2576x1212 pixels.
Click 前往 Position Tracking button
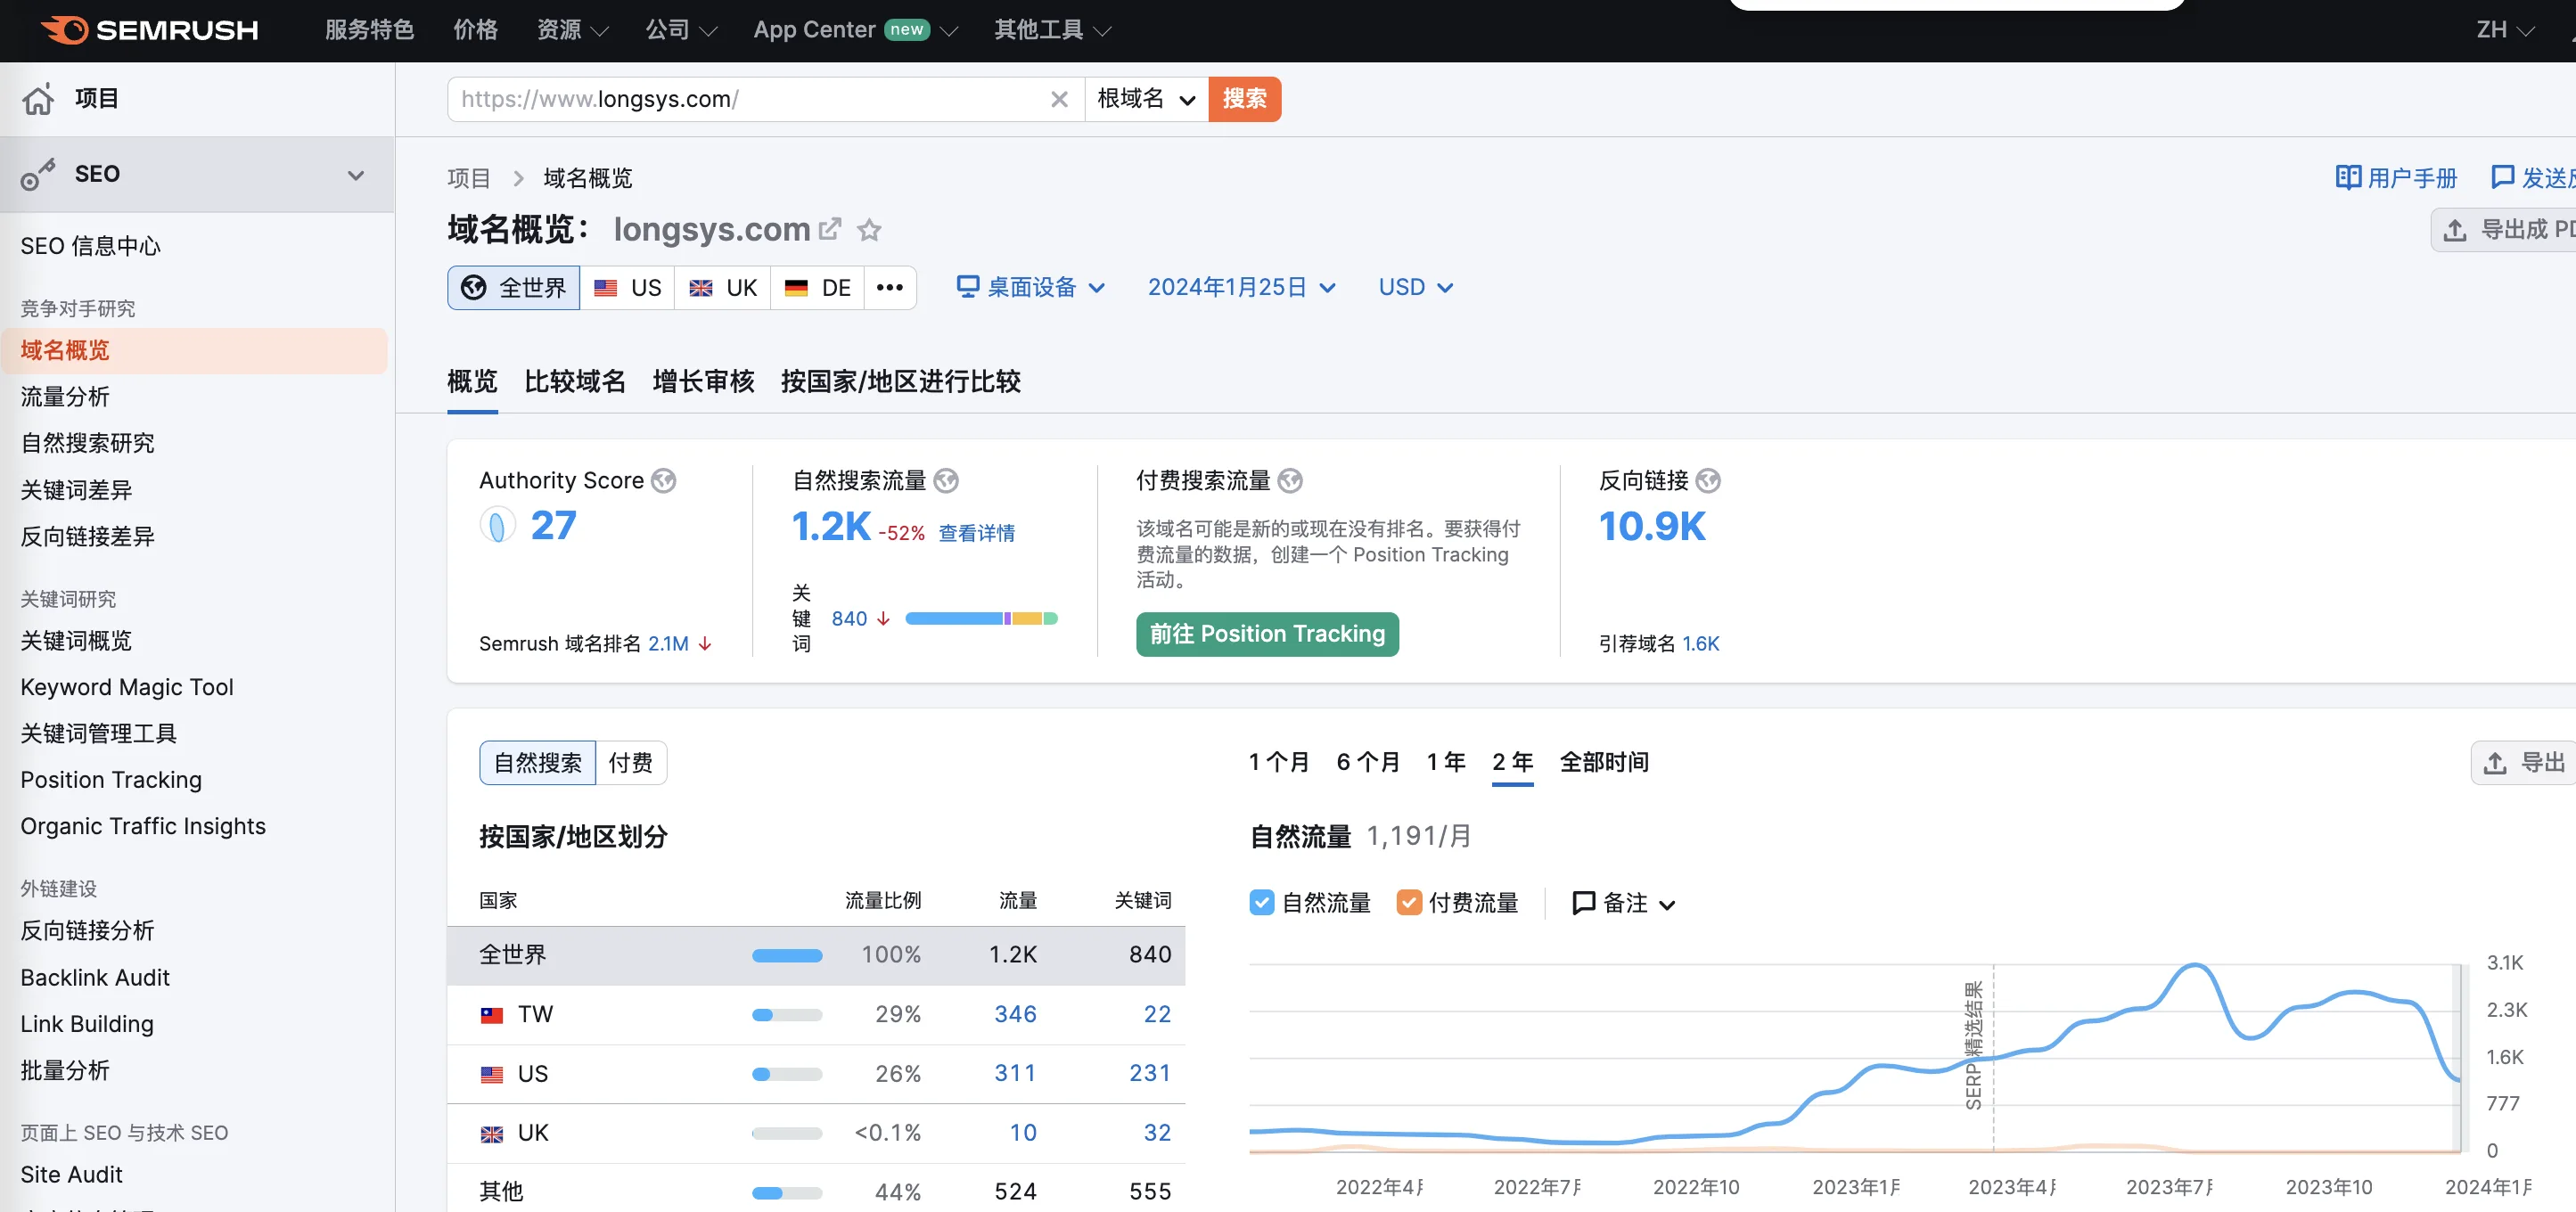[1267, 634]
